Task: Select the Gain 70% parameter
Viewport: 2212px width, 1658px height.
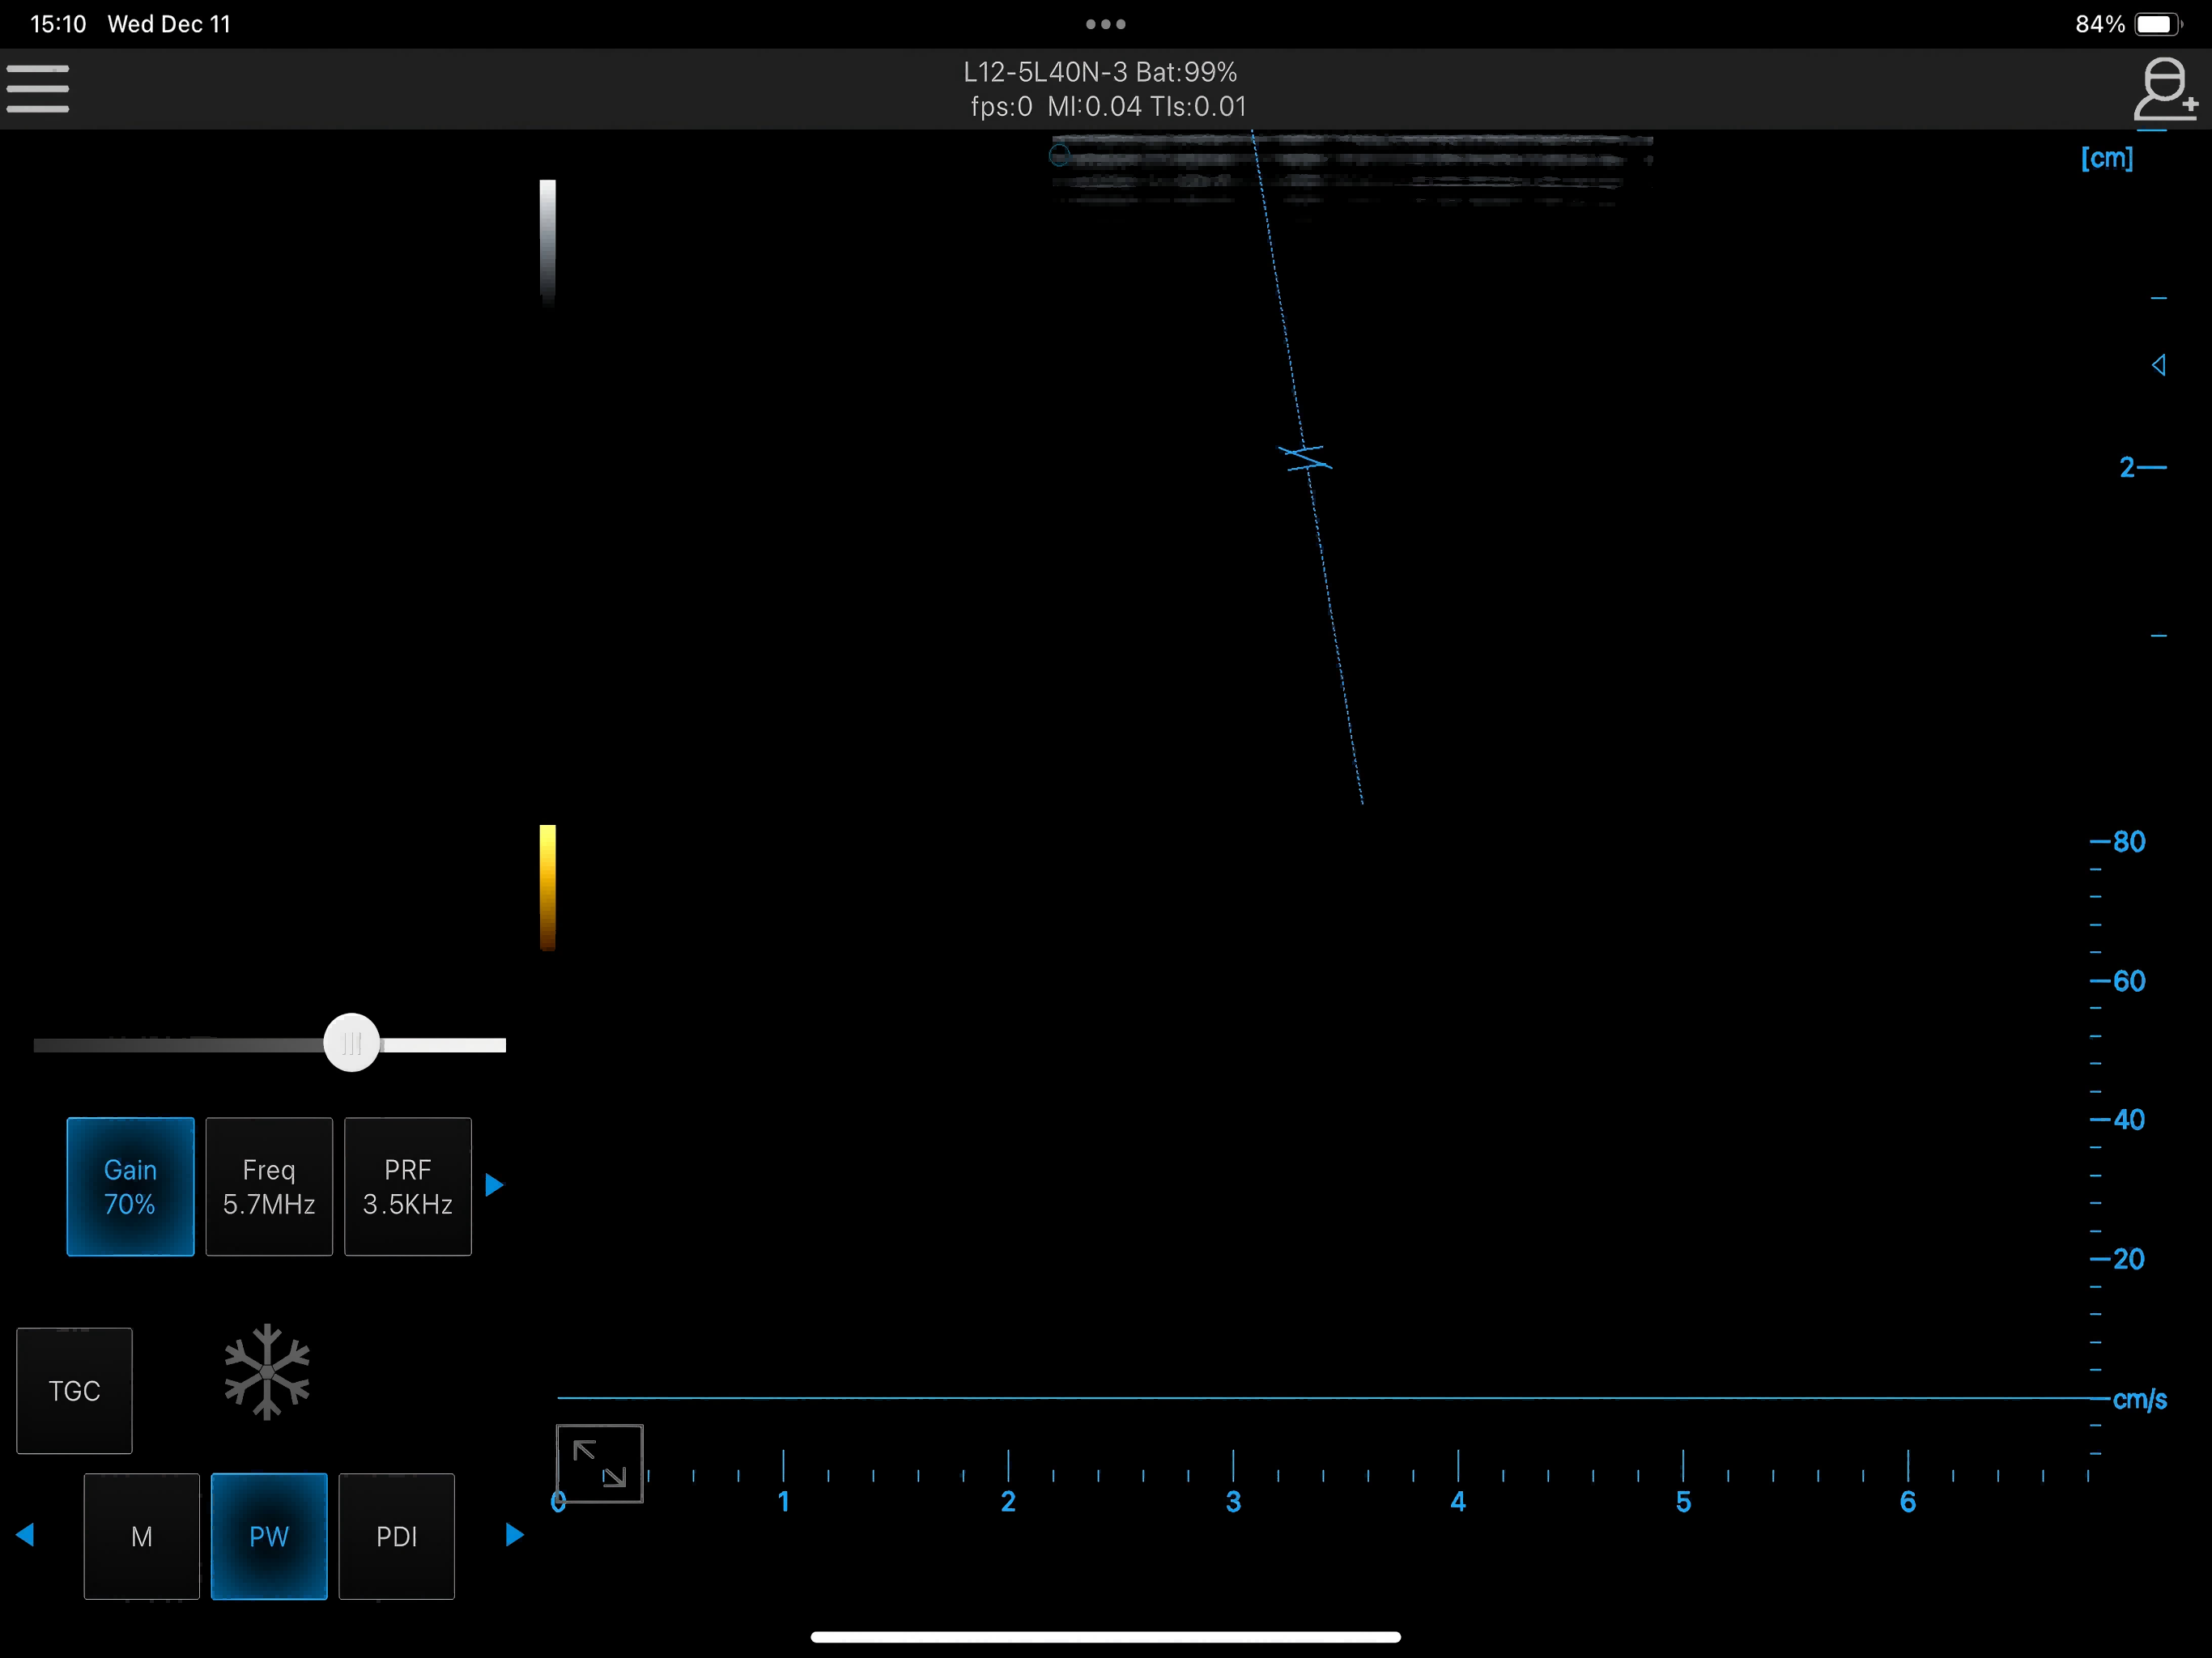Action: [x=130, y=1186]
